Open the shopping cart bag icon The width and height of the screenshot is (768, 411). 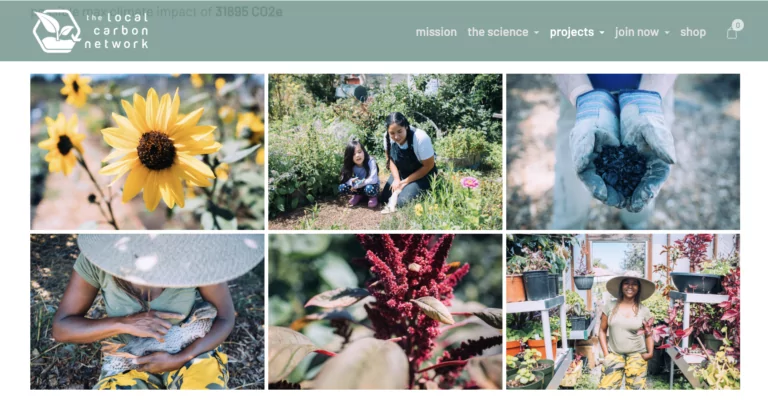(731, 33)
